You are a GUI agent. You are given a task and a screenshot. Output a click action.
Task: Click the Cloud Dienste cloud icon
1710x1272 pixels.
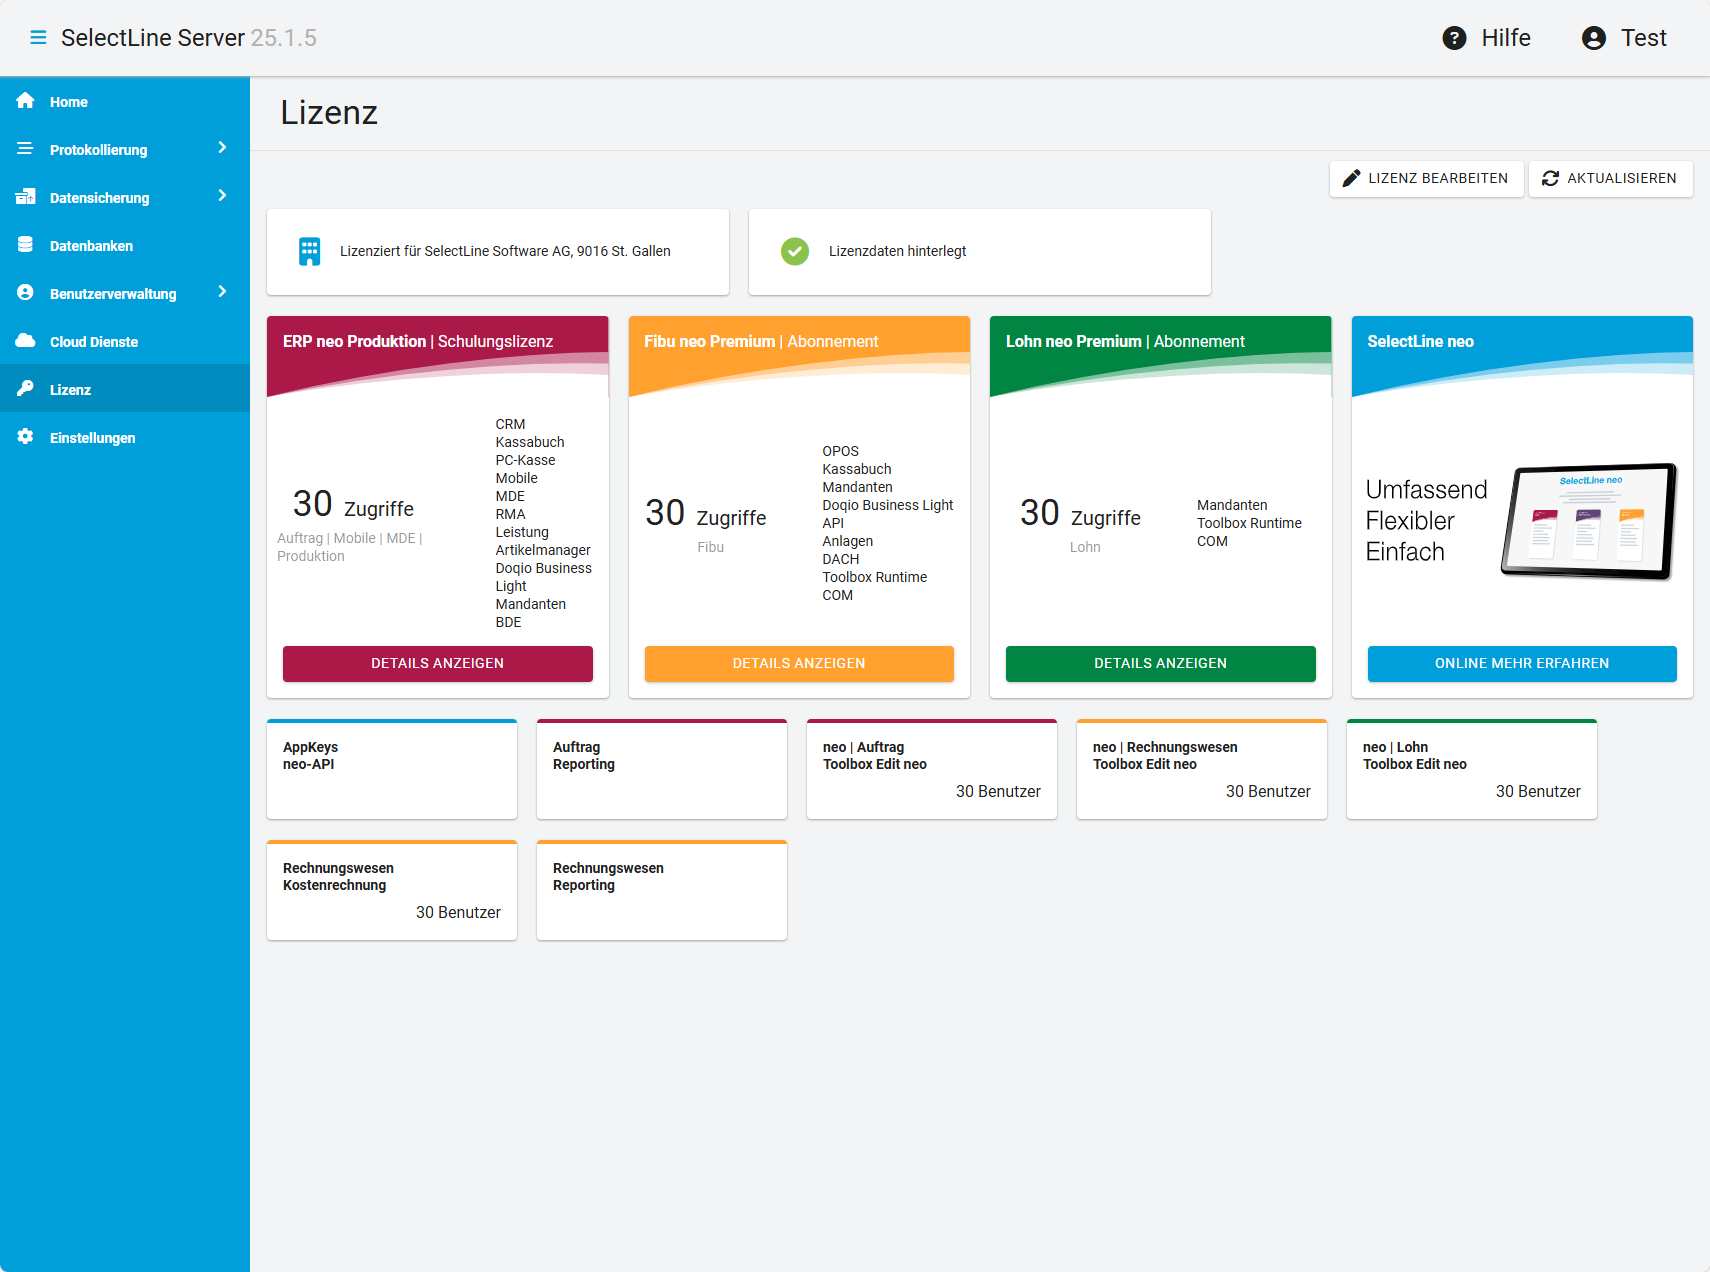pyautogui.click(x=25, y=341)
